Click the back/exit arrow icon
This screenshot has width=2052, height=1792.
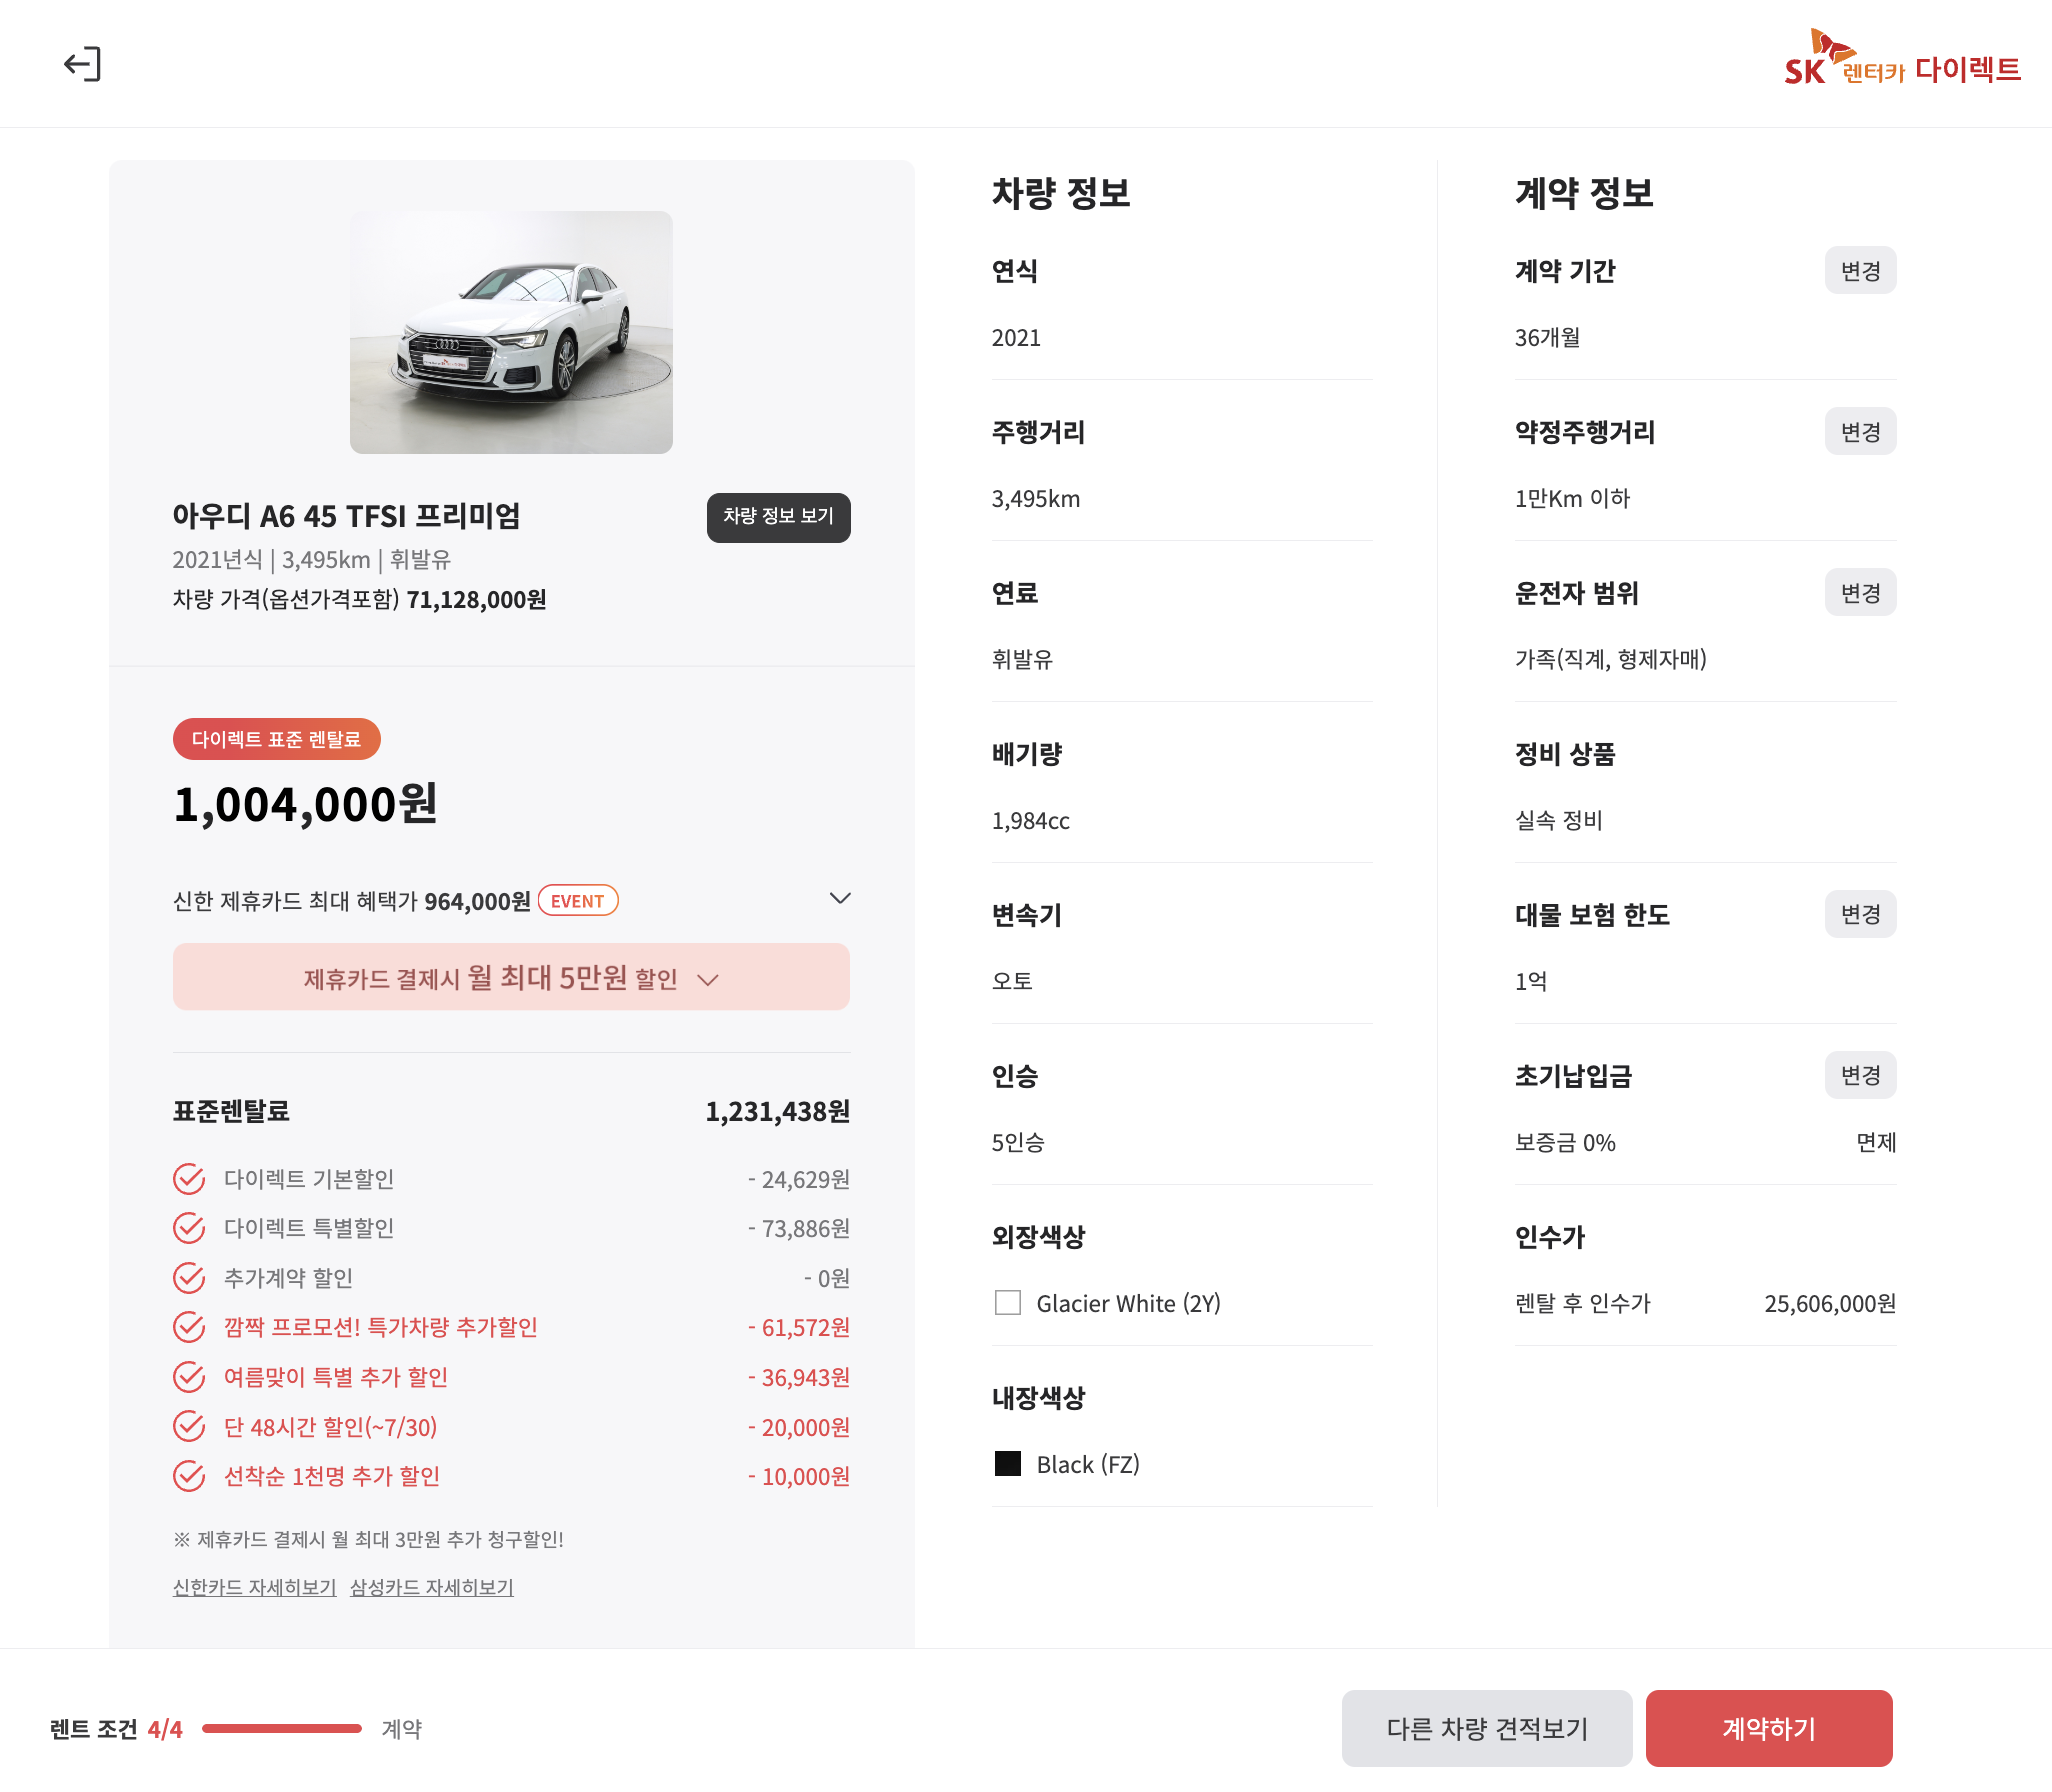tap(82, 64)
